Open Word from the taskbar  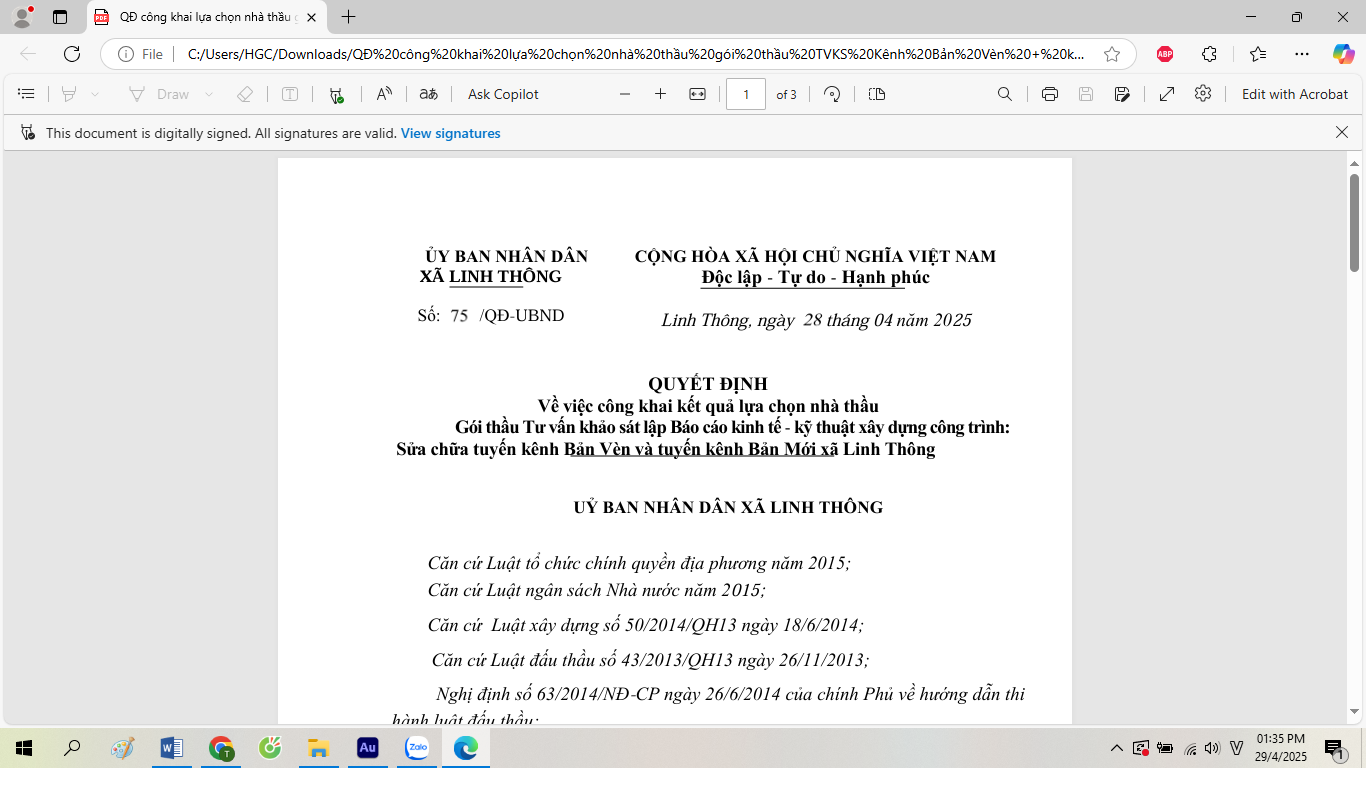(171, 748)
